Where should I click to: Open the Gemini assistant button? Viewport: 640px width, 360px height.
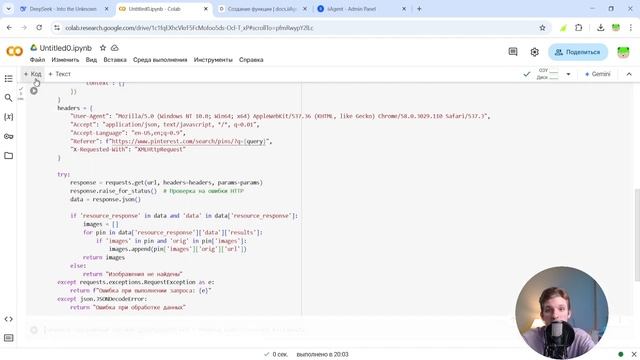[x=598, y=74]
